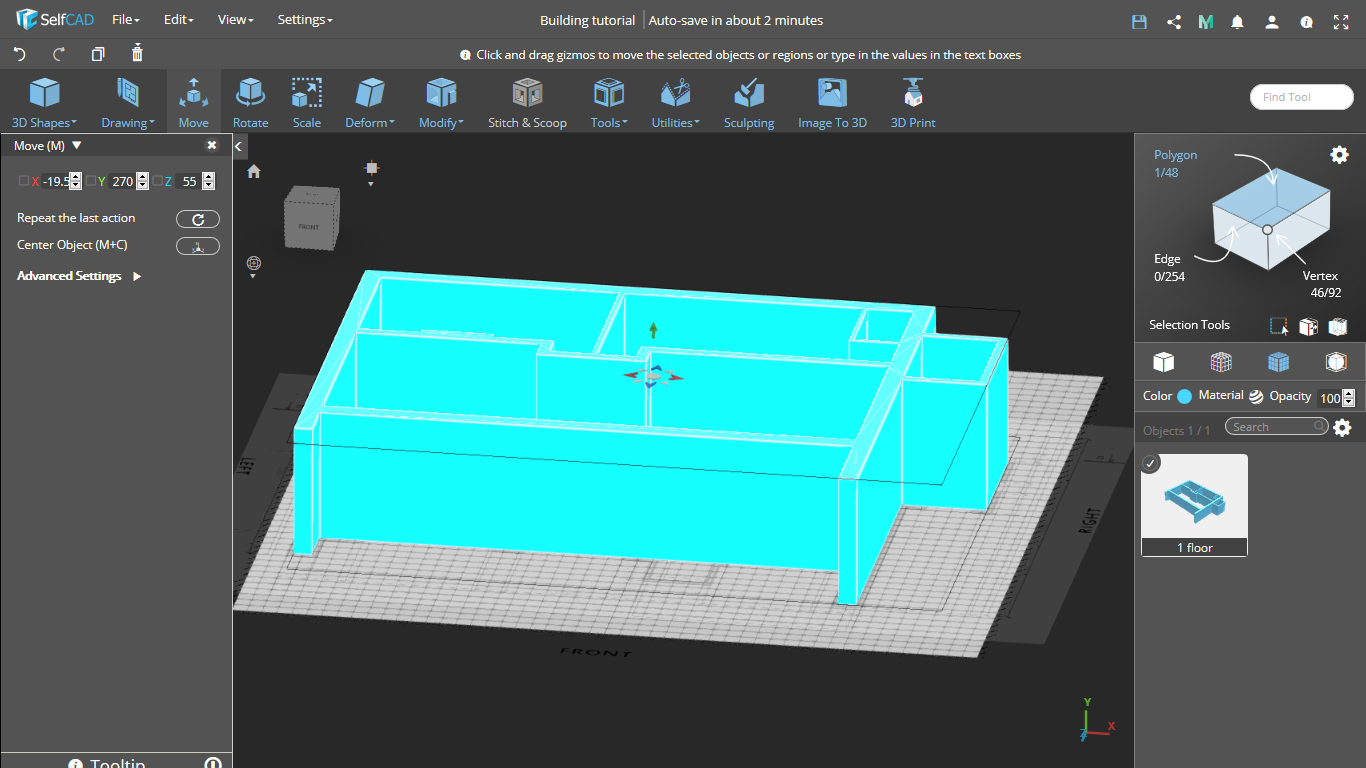
Task: Toggle the X axis checkbox
Action: (24, 181)
